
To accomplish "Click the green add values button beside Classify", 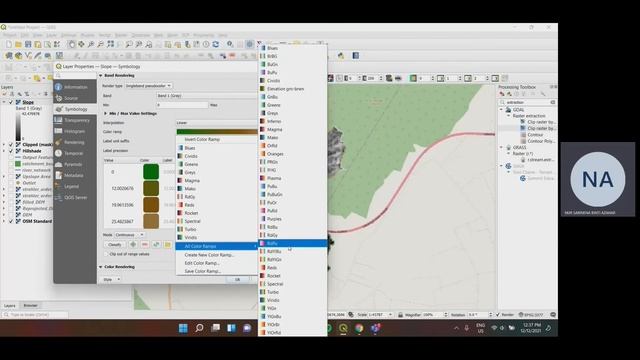I will 133,244.
